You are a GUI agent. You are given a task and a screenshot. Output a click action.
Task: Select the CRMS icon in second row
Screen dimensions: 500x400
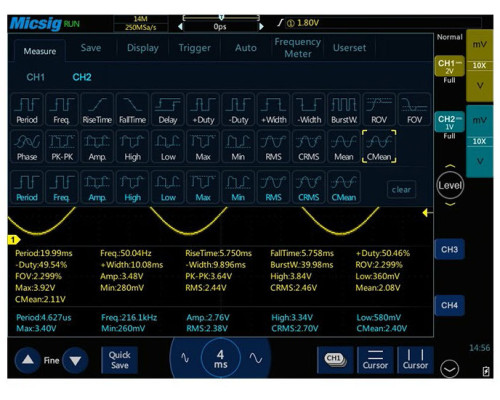pos(309,147)
